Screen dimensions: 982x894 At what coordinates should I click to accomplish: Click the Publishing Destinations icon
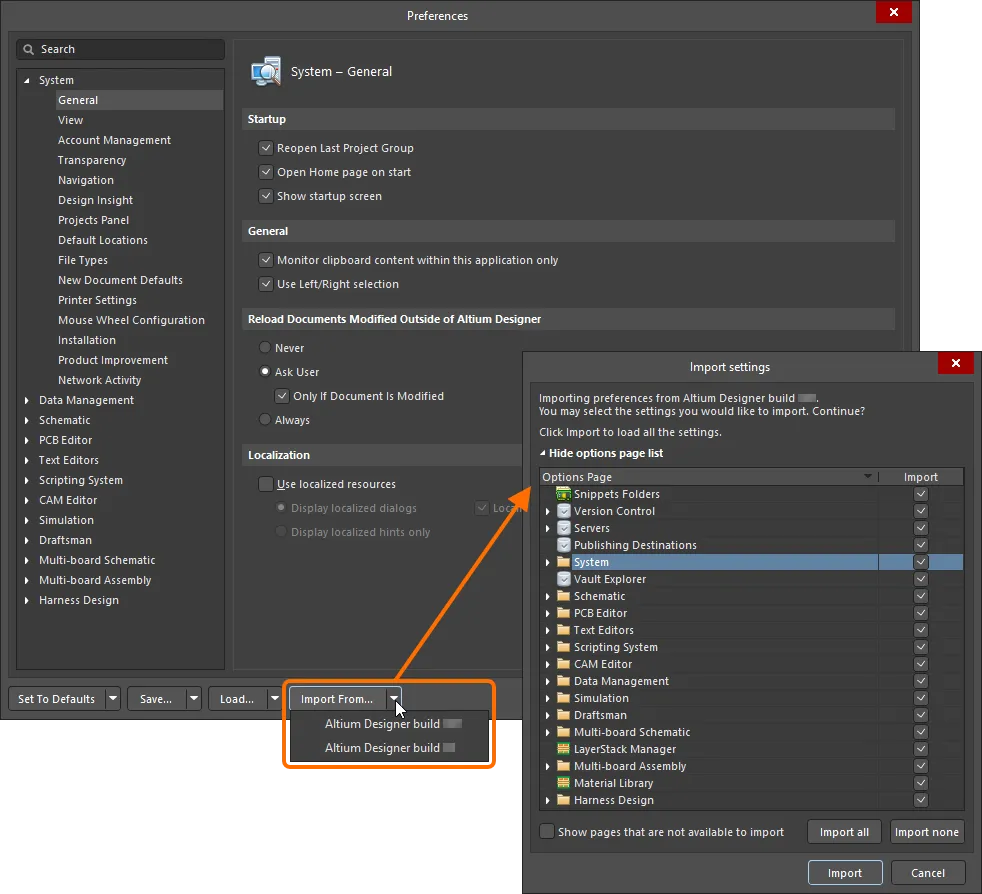[x=564, y=544]
